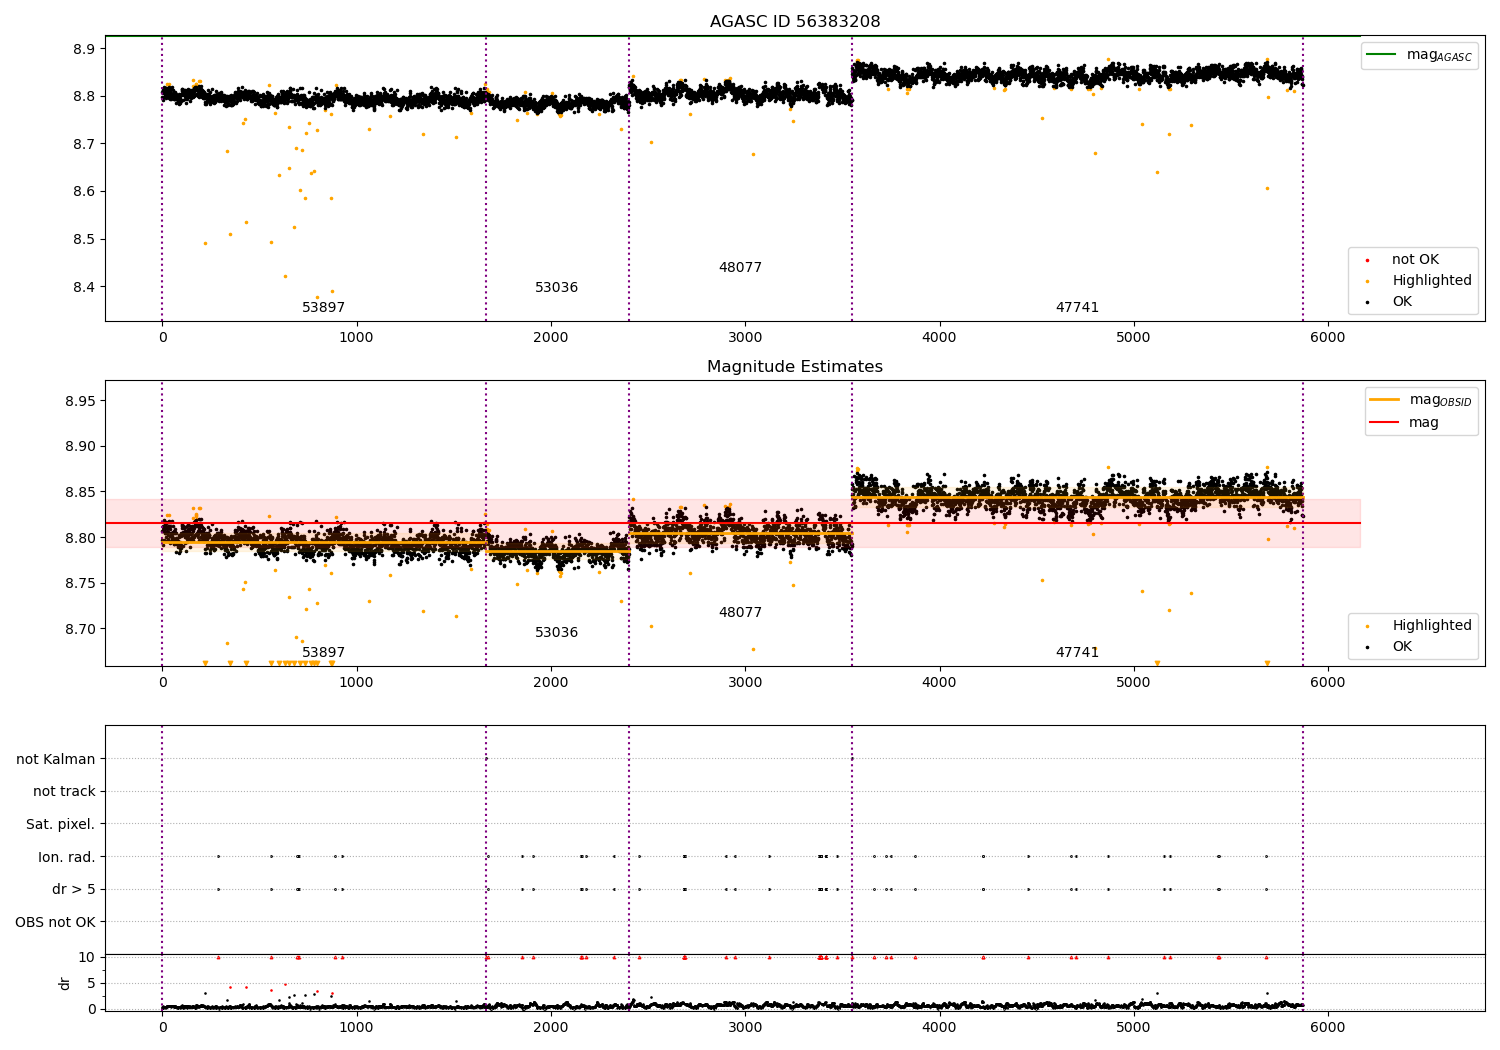Click the 'not OK' legend entry

1415,260
